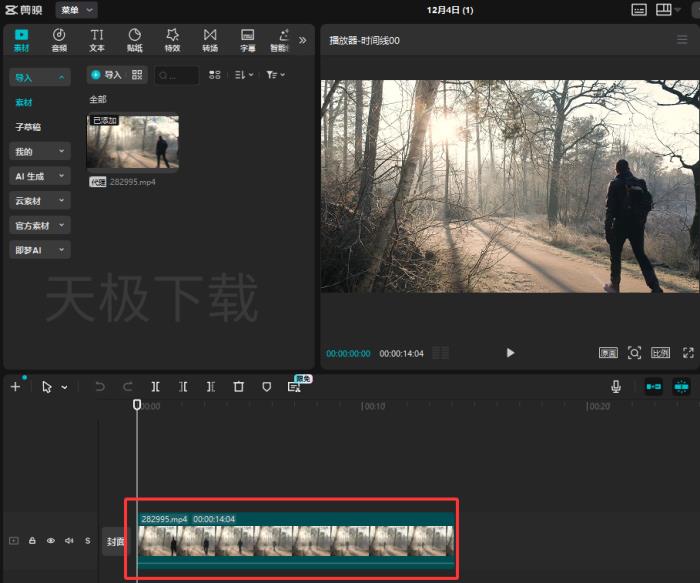
Task: Select the 贴纸 (Stickers) icon
Action: [x=134, y=40]
